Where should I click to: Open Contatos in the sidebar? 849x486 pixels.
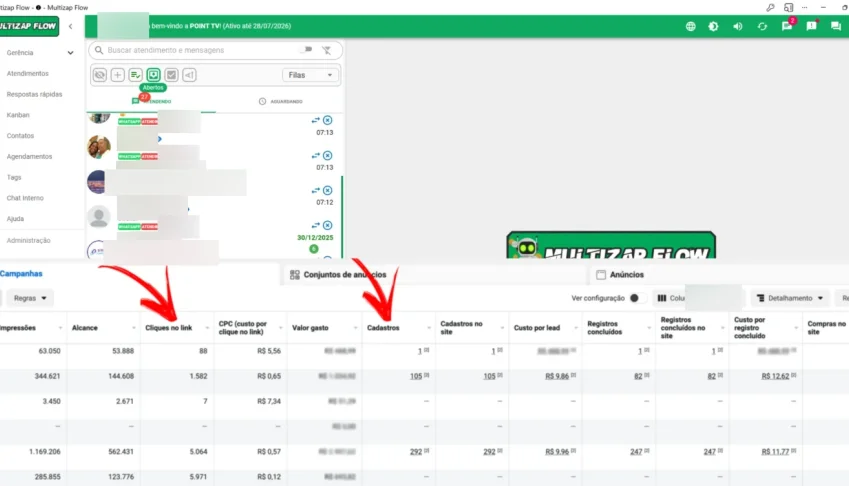[21, 136]
